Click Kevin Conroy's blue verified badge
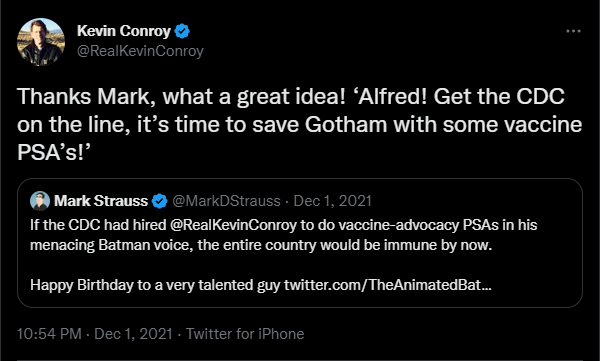This screenshot has width=600, height=361. (x=182, y=31)
